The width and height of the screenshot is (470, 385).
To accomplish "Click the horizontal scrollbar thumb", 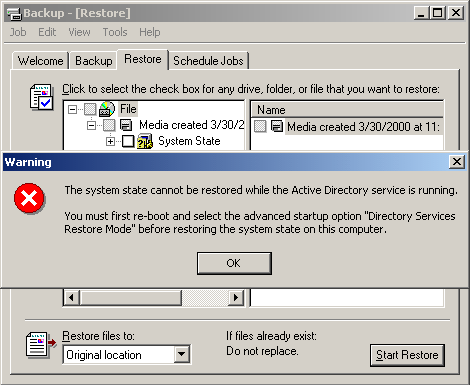I will point(131,297).
